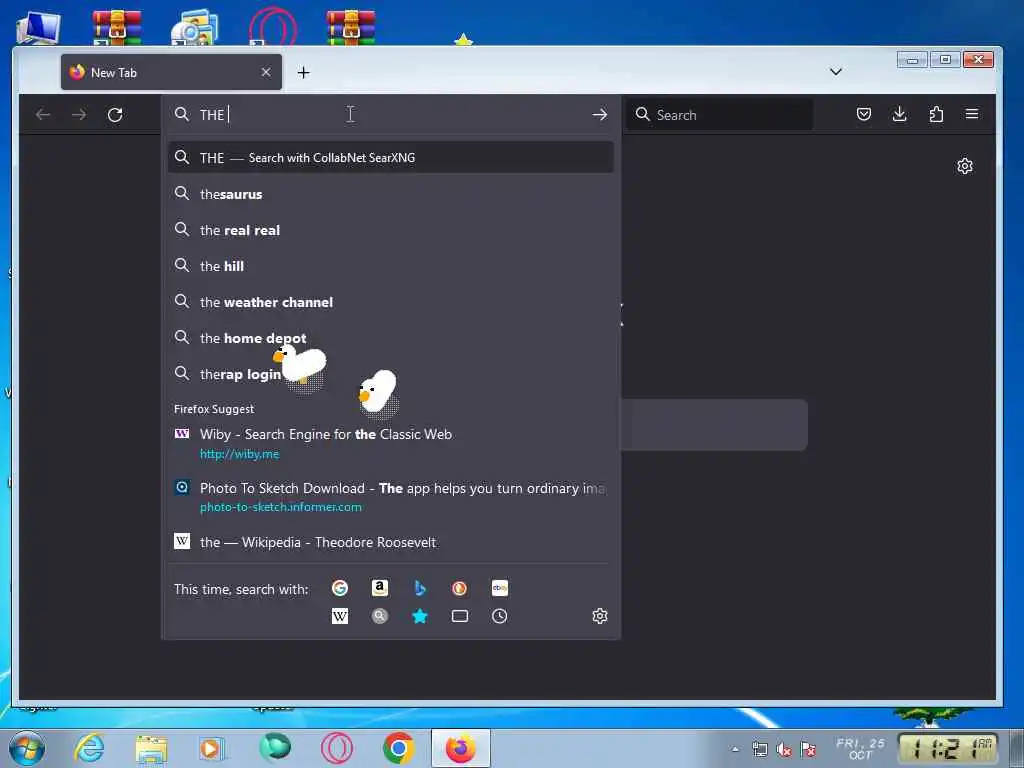The image size is (1024, 768).
Task: Open File Explorer from taskbar
Action: pos(152,748)
